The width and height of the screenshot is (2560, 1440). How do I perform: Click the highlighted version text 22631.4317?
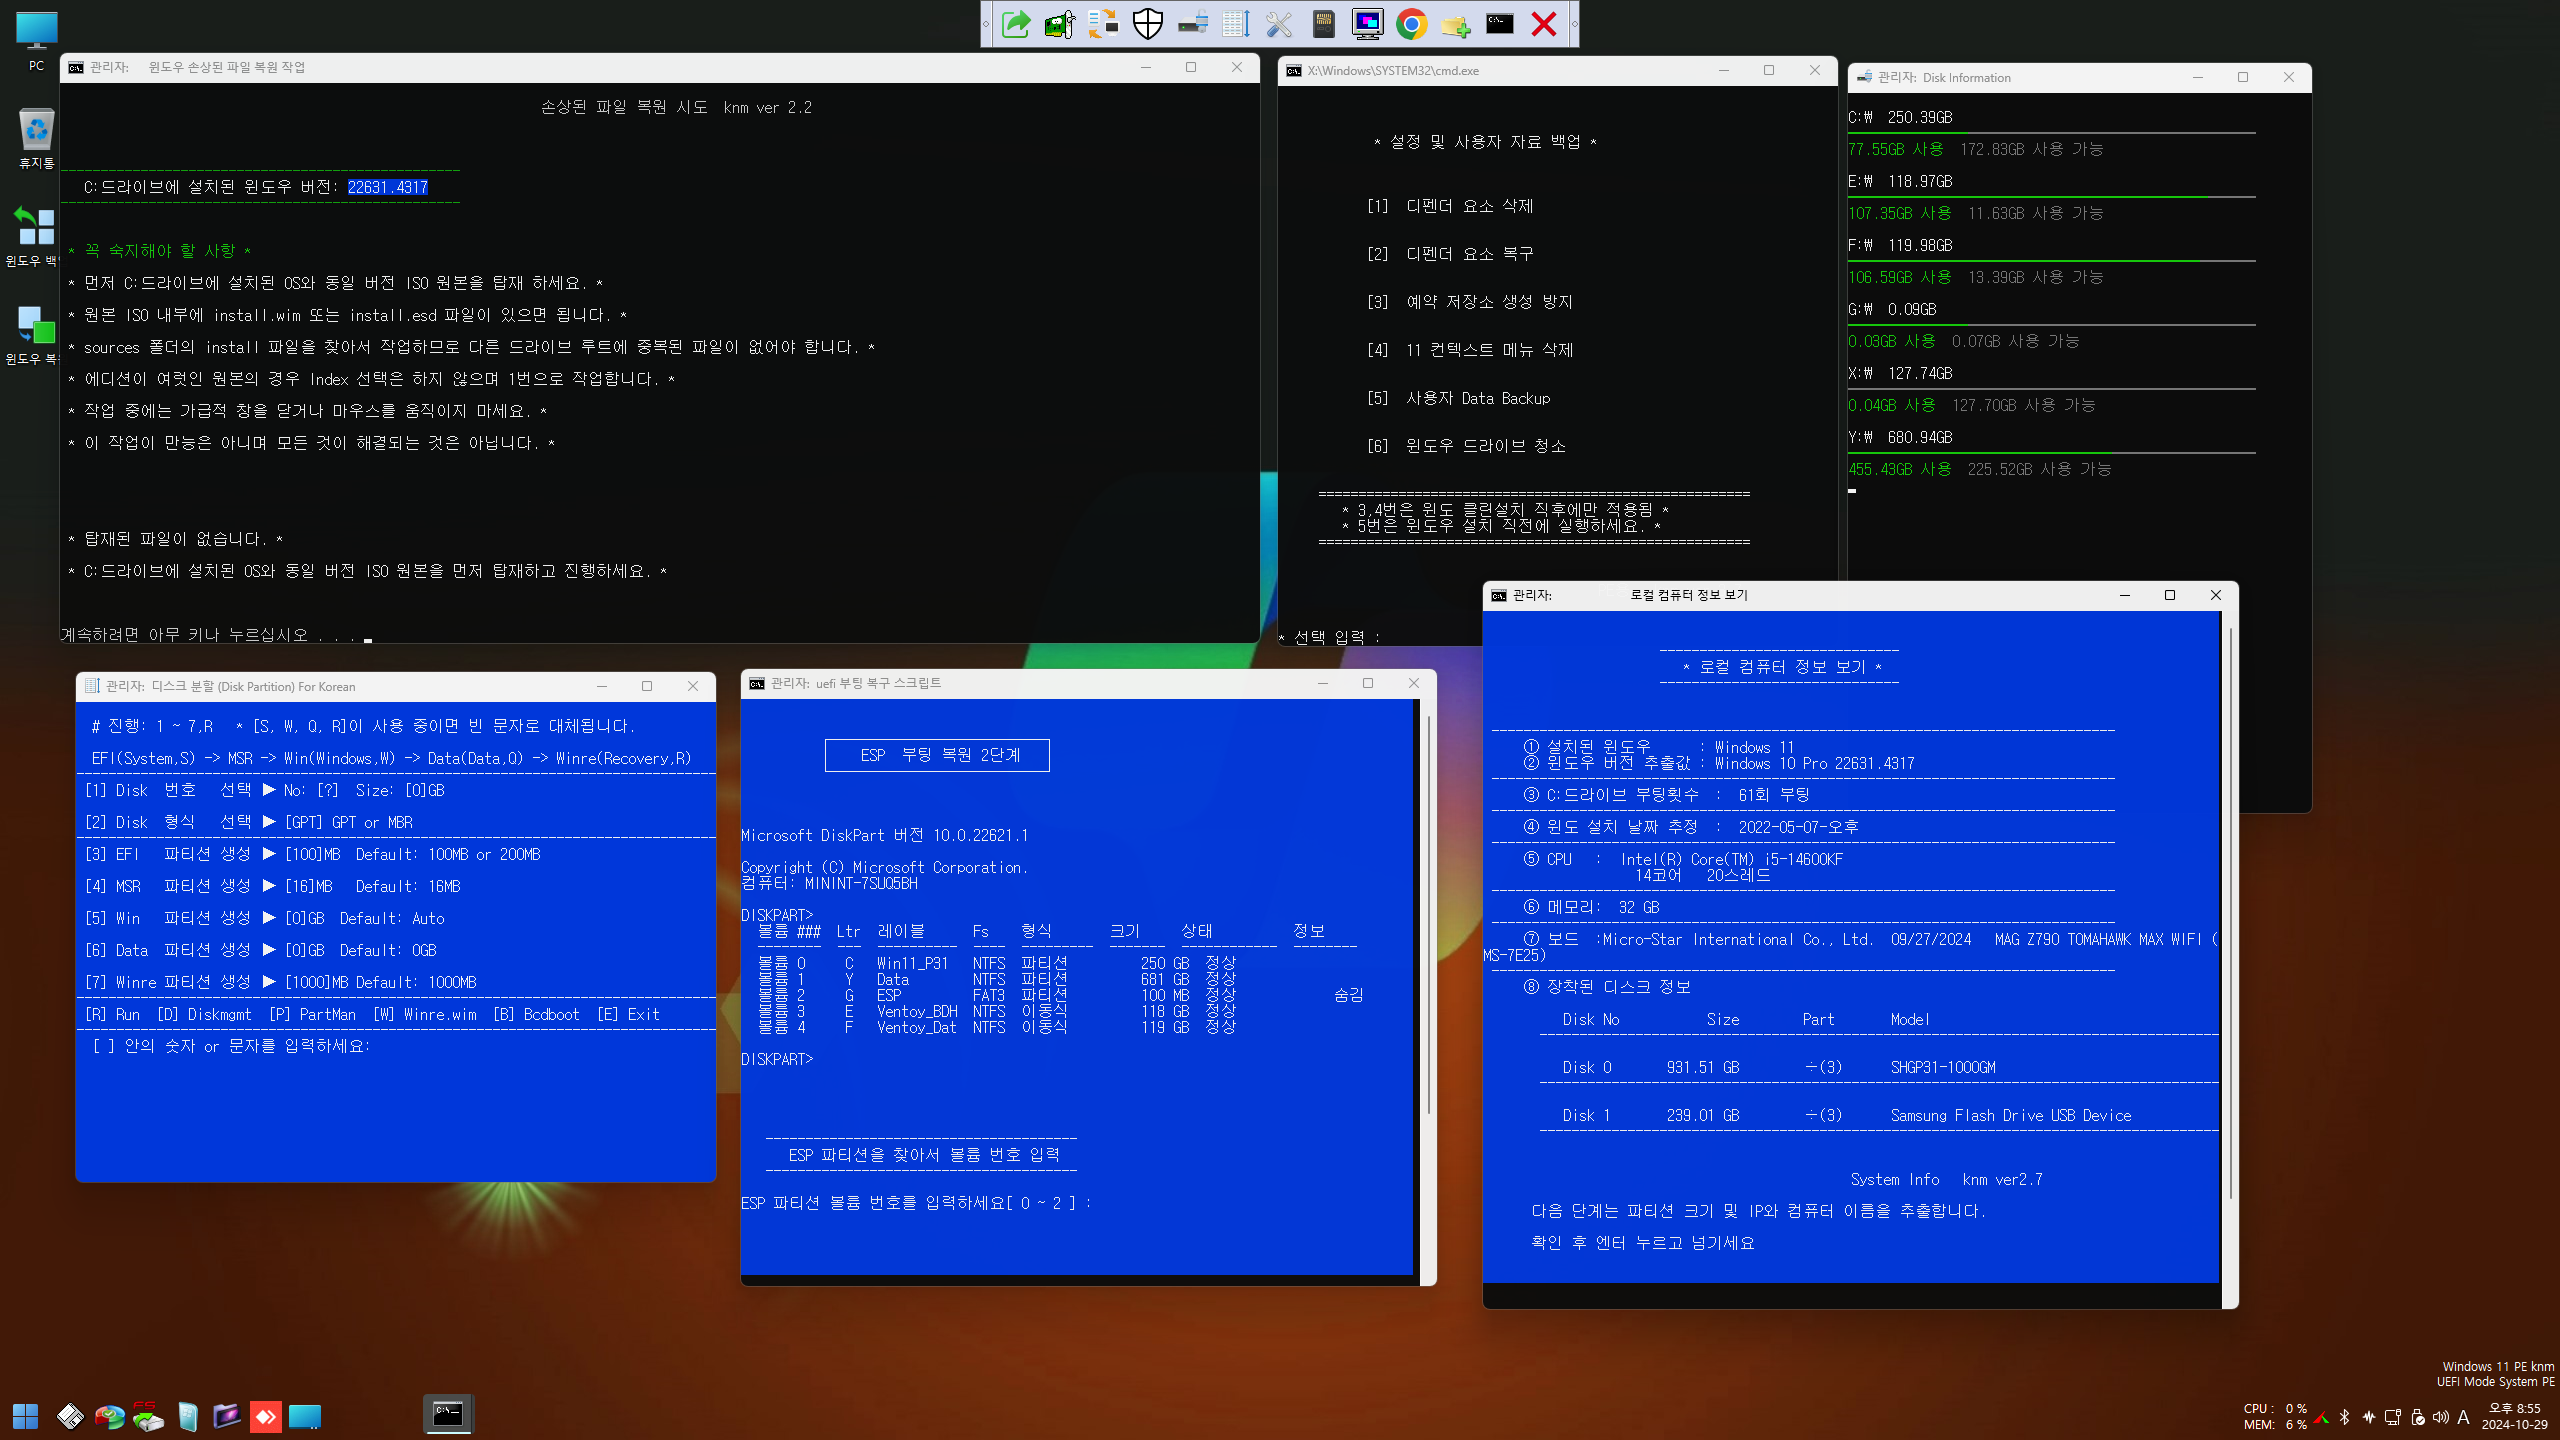coord(388,187)
